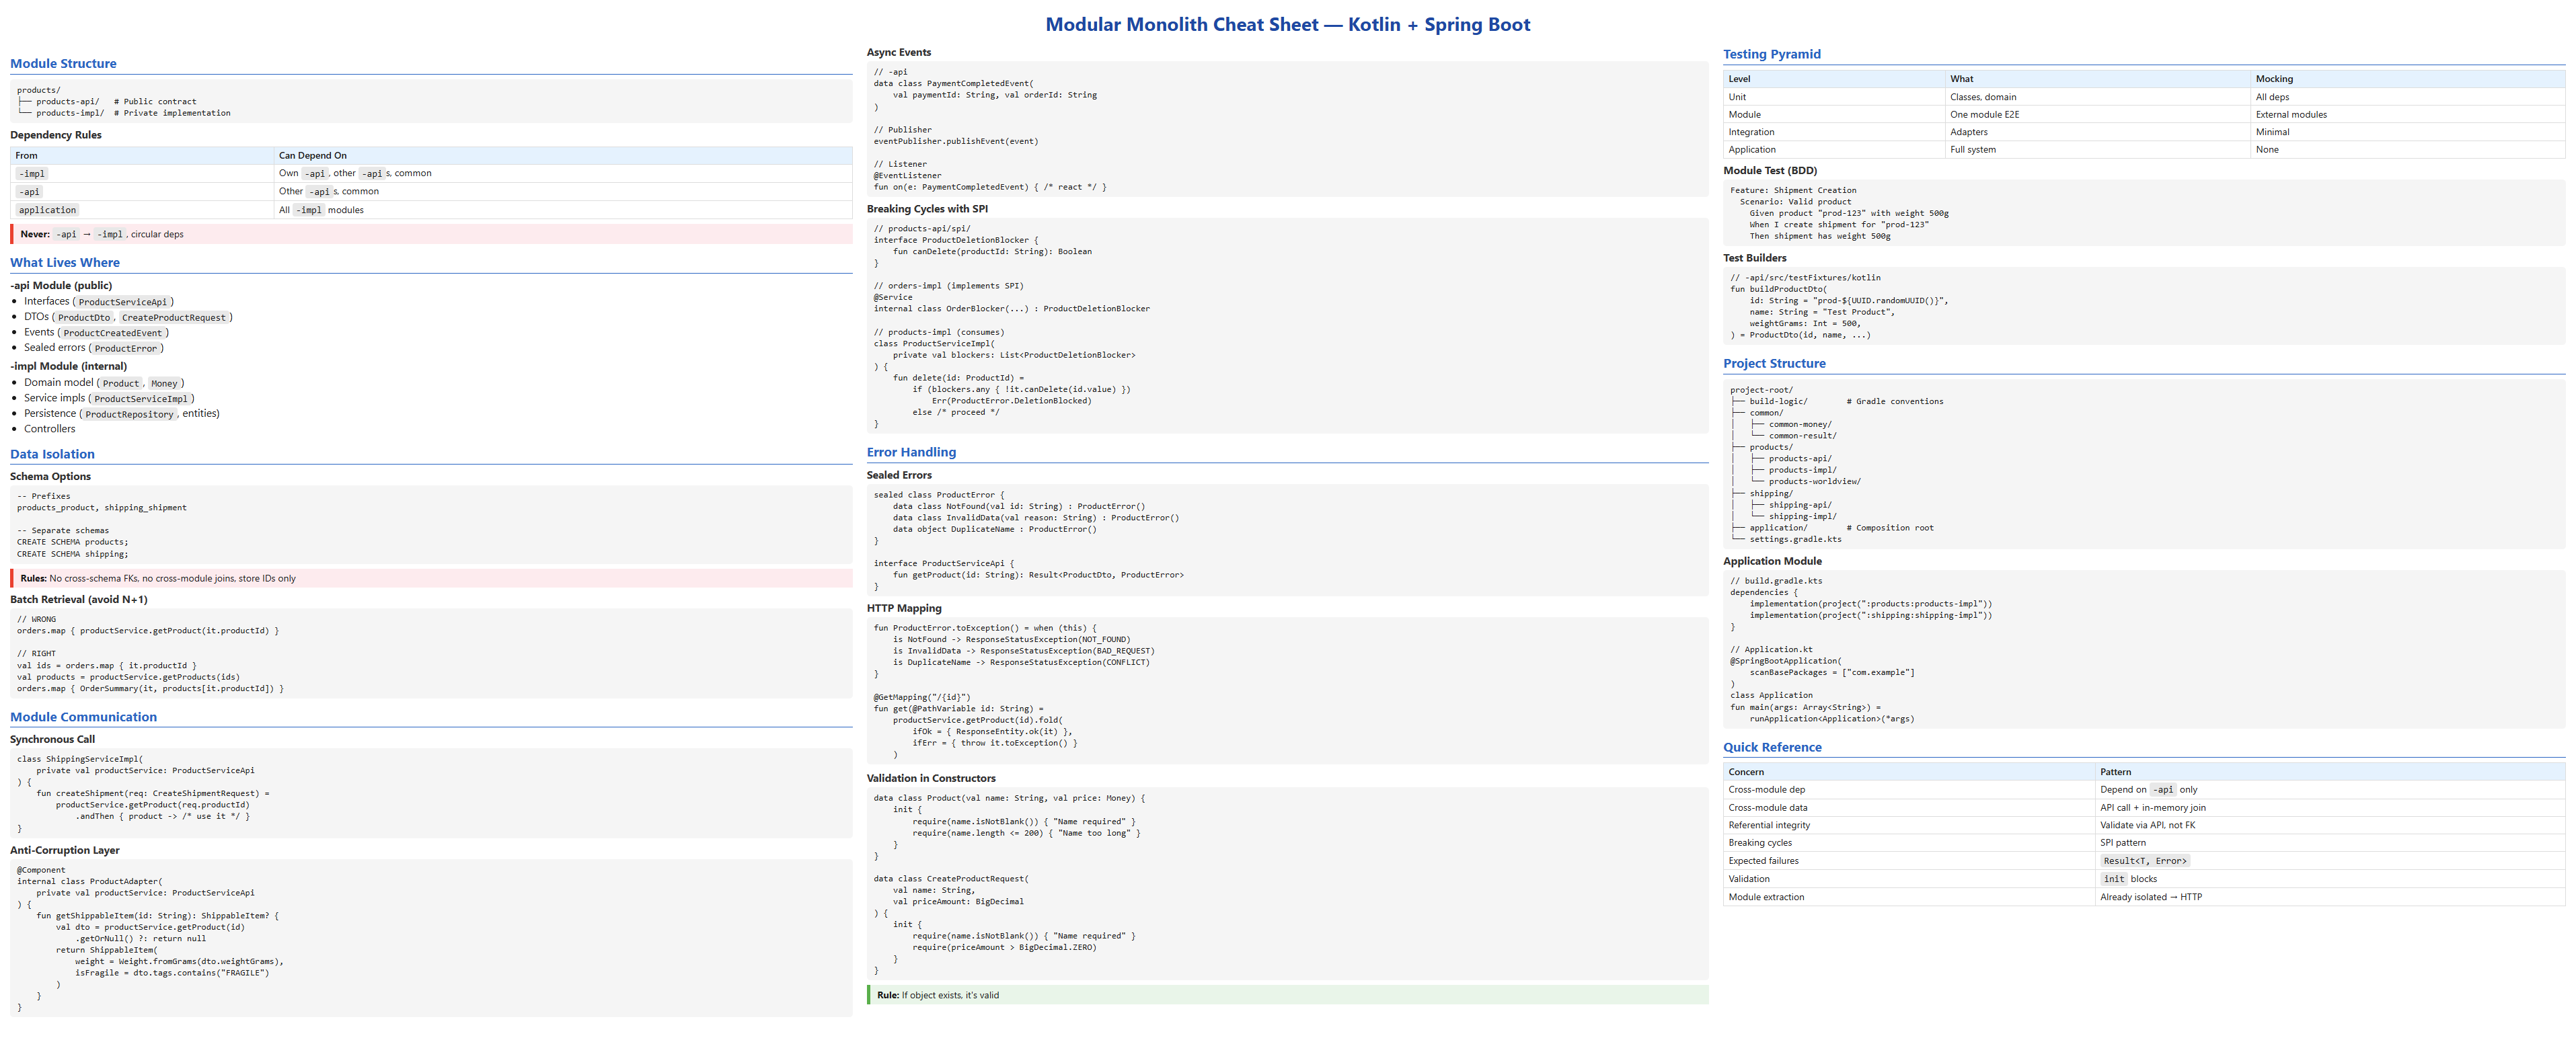Click the Integration row in Testing Pyramid table
Screen dimensions: 2576x1040
[1752, 132]
